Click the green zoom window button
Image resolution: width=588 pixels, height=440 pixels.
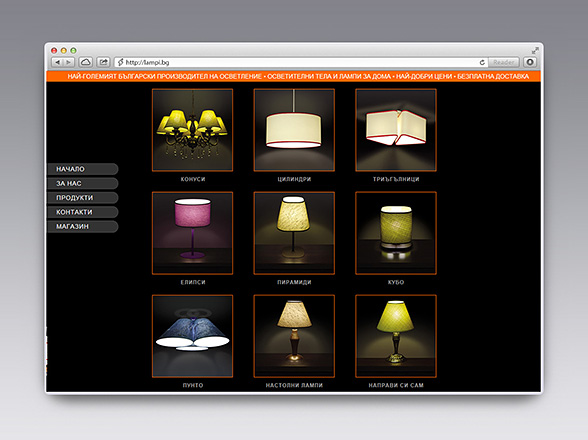74,50
